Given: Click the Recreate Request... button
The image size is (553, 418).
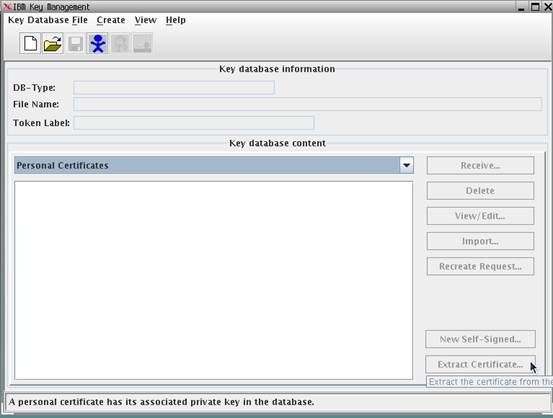Looking at the screenshot, I should pos(480,266).
